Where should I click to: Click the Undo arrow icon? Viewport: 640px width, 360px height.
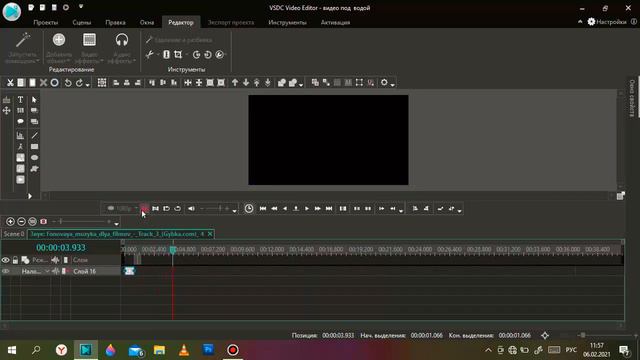click(68, 83)
